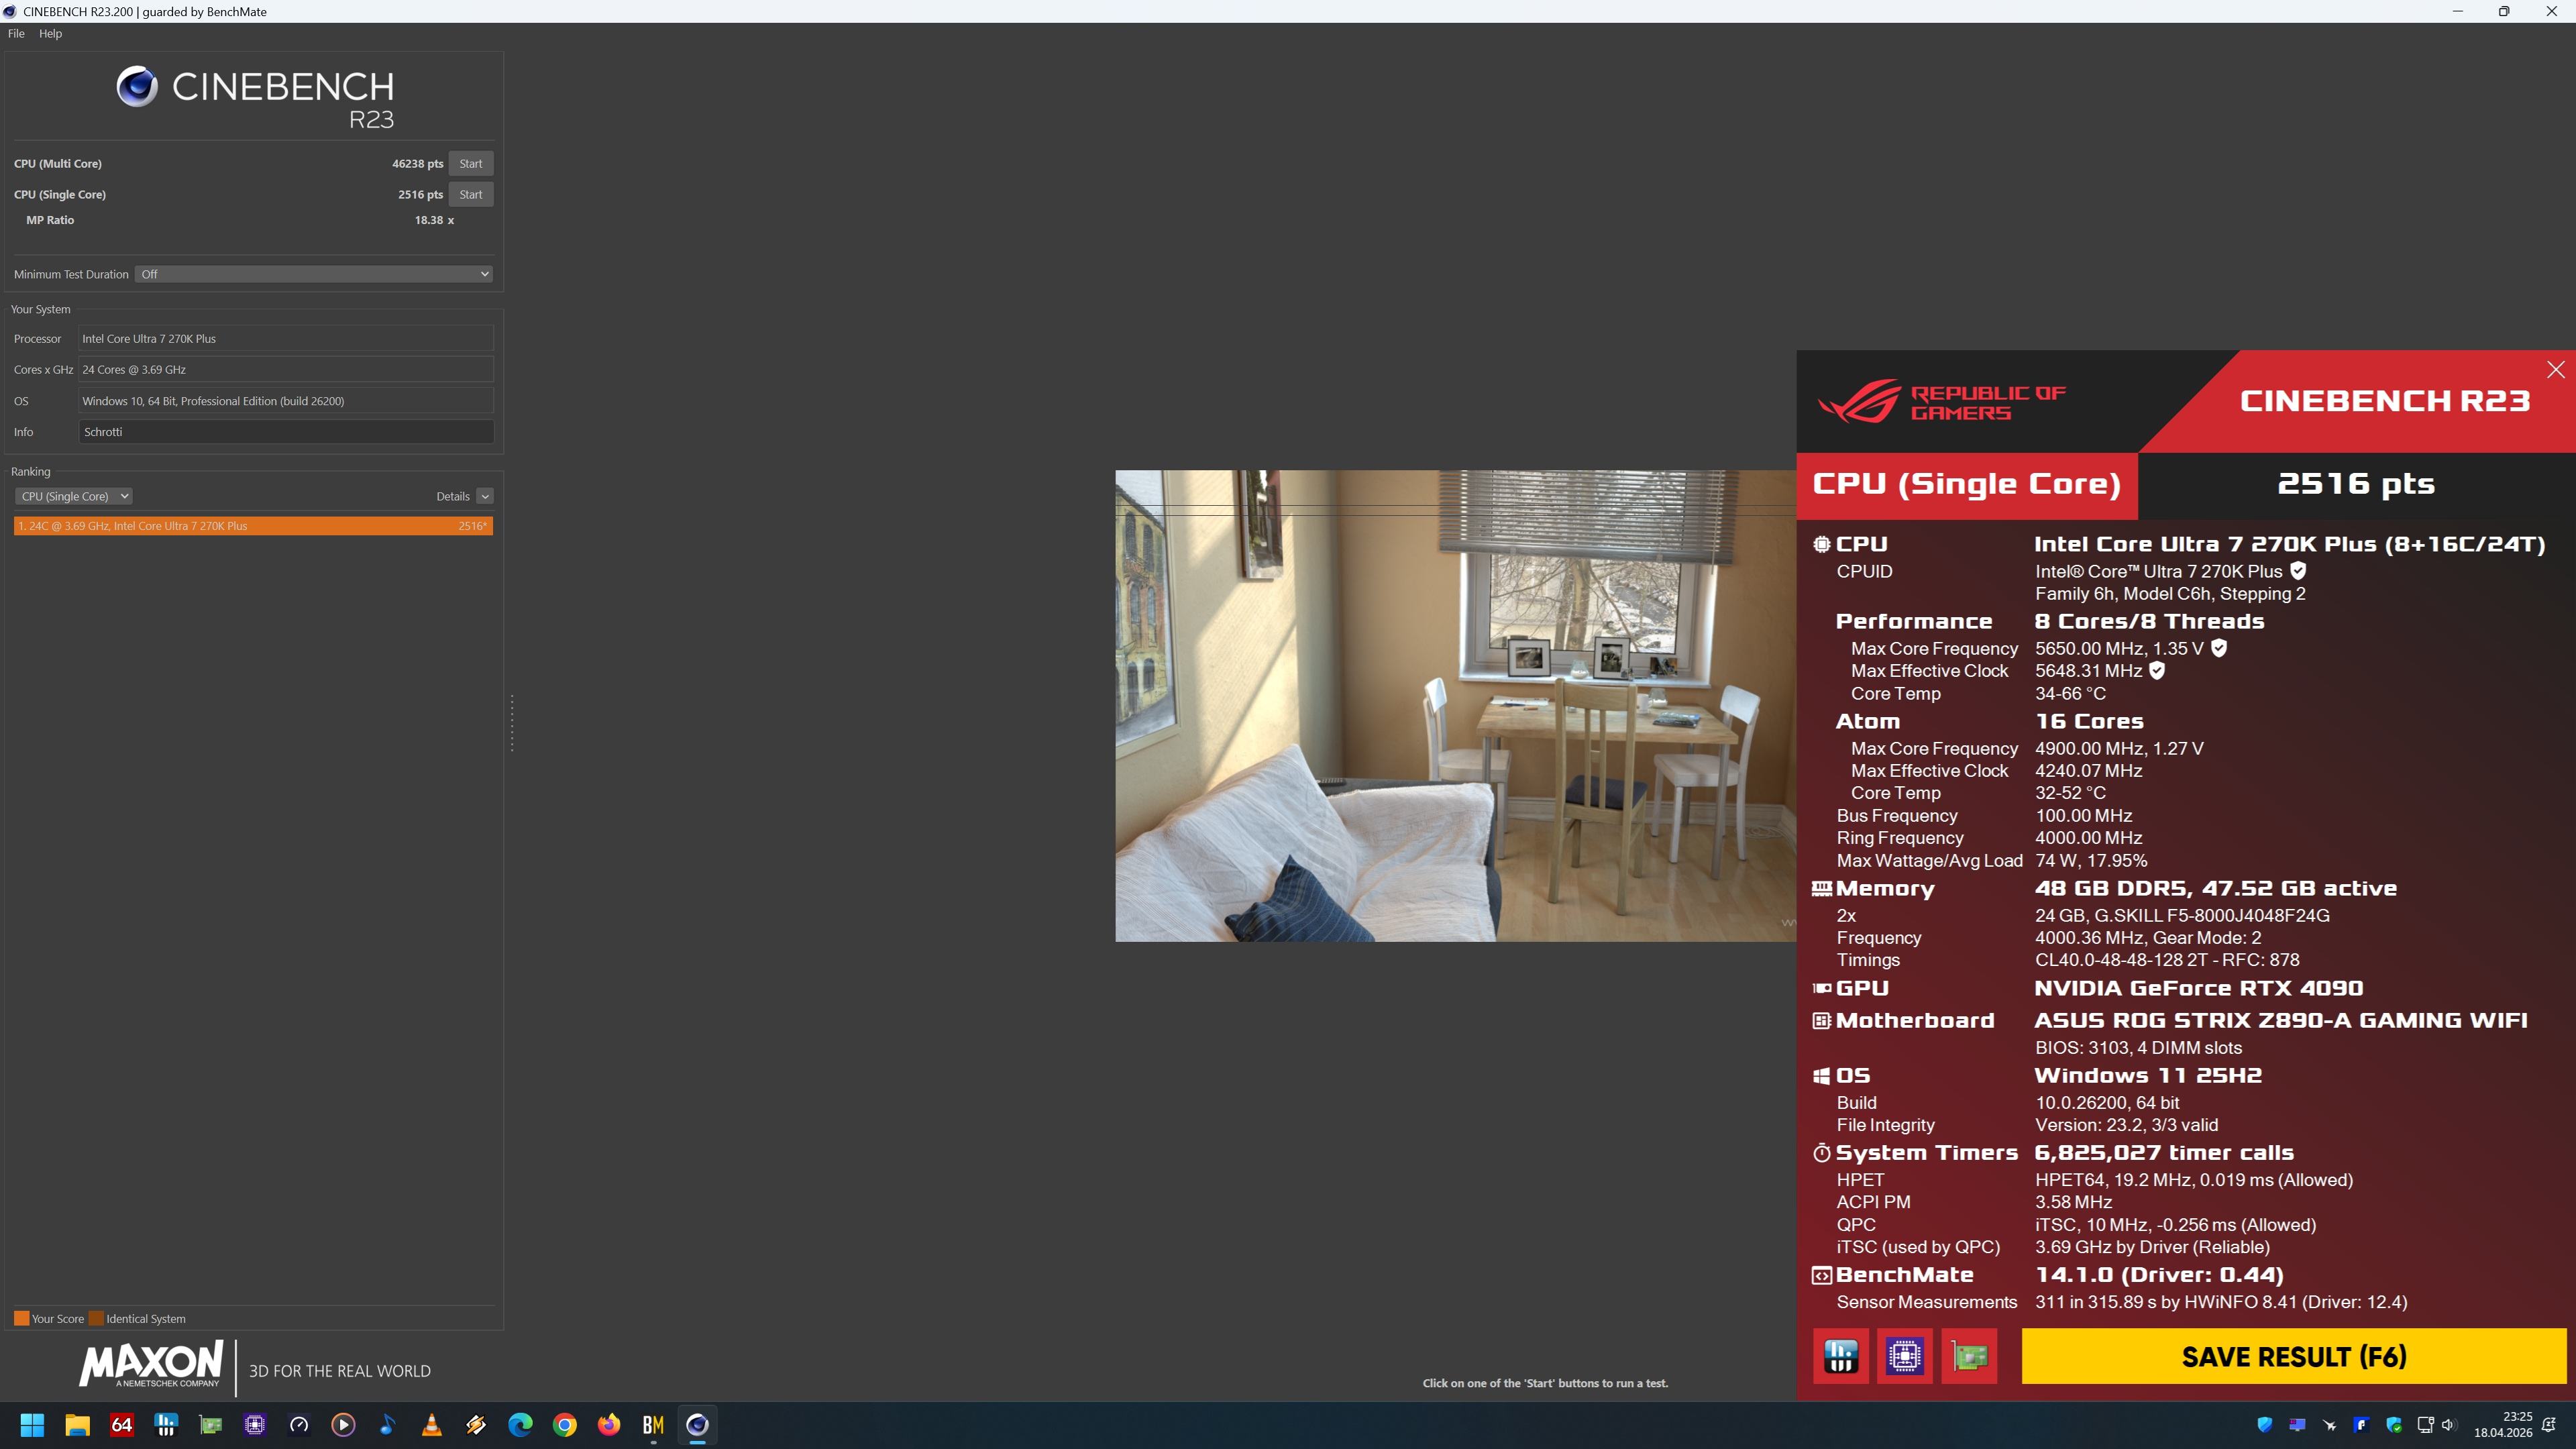The width and height of the screenshot is (2576, 1449).
Task: Open HWiNFO from the BenchMate result panel
Action: click(1840, 1356)
